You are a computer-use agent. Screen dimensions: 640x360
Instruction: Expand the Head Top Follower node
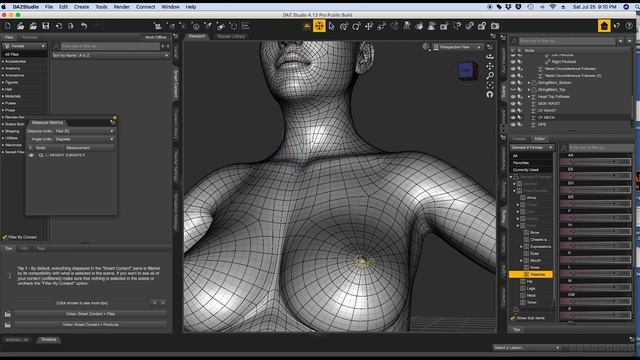(x=529, y=97)
